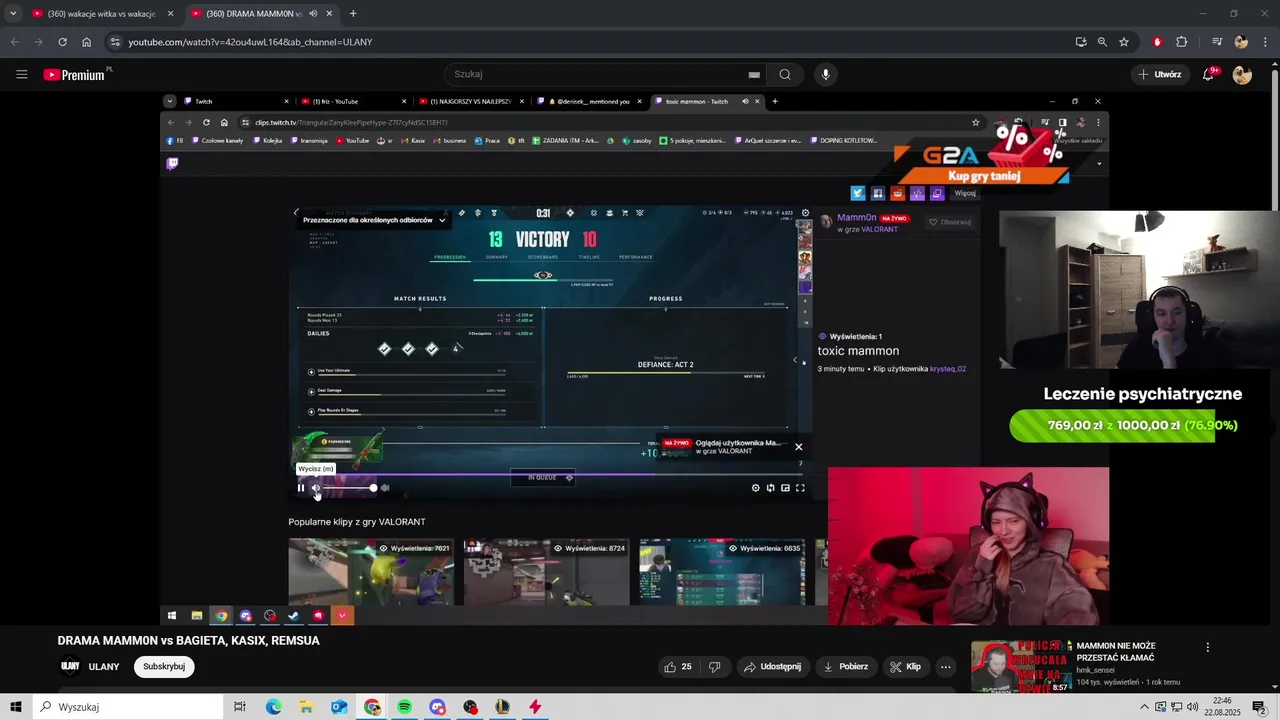This screenshot has height=720, width=1280.
Task: Share the video with Udostępnij
Action: tap(772, 666)
